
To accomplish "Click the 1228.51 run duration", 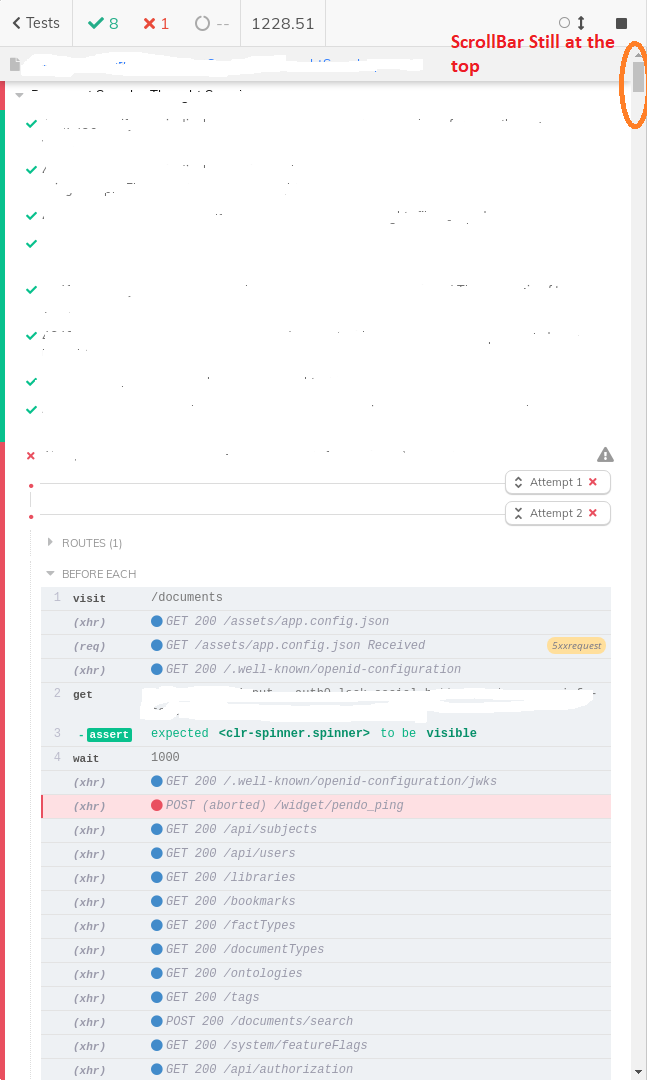I will pyautogui.click(x=283, y=23).
